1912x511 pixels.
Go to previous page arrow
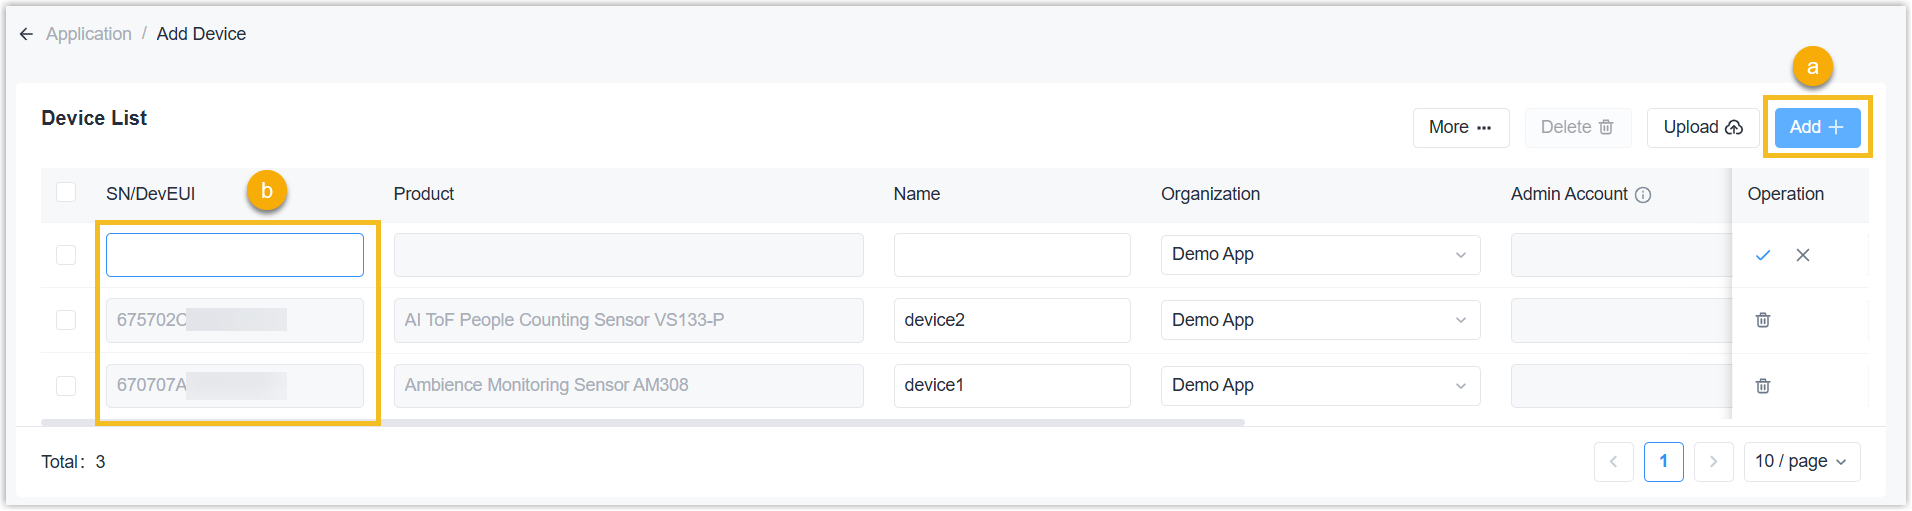tap(1613, 462)
